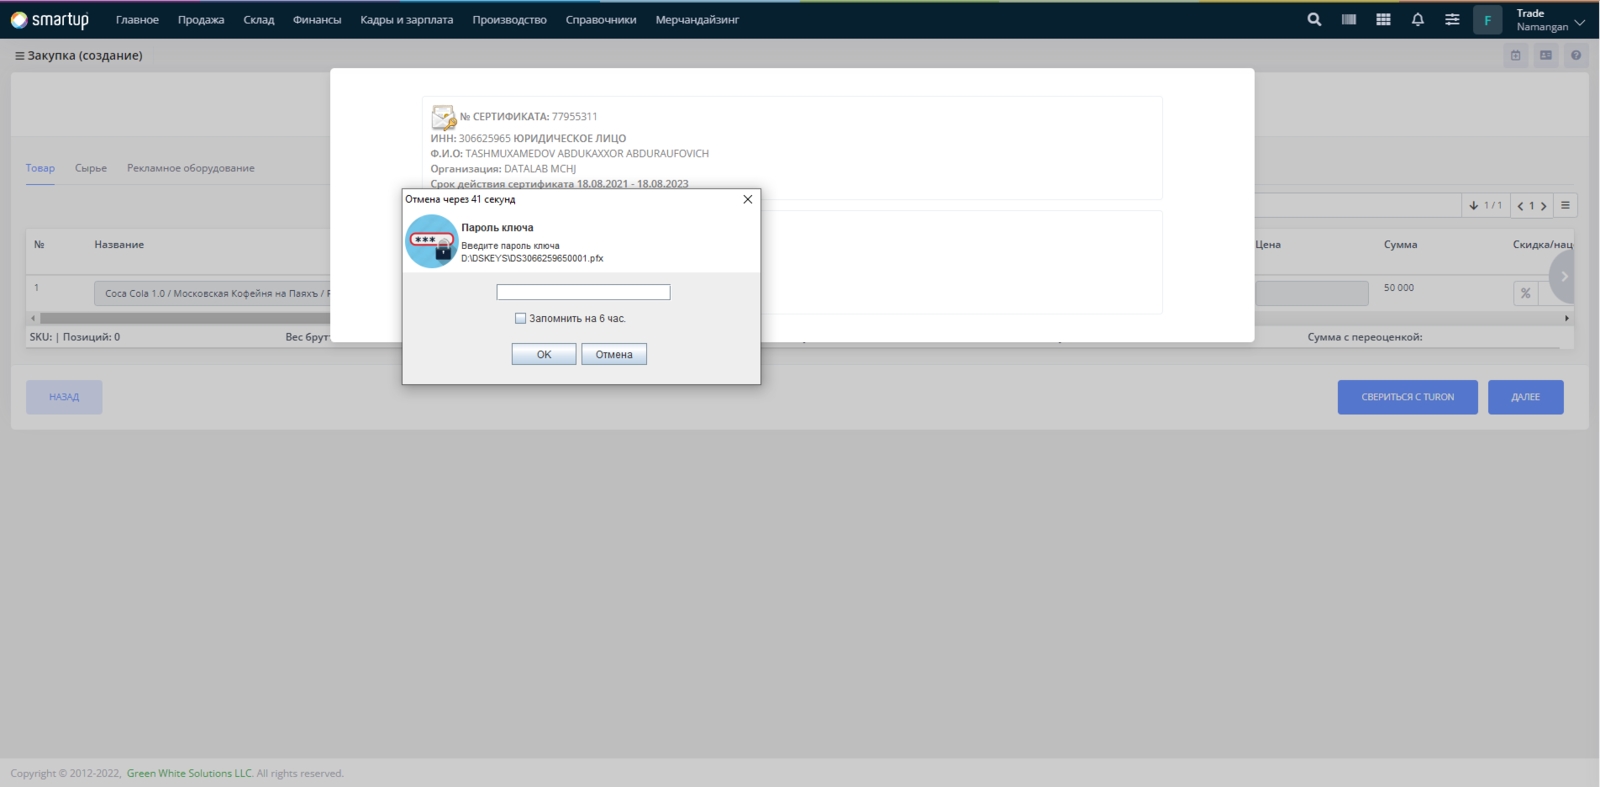Screen dimensions: 1600x787
Task: Open the barcode scanner icon
Action: [x=1349, y=20]
